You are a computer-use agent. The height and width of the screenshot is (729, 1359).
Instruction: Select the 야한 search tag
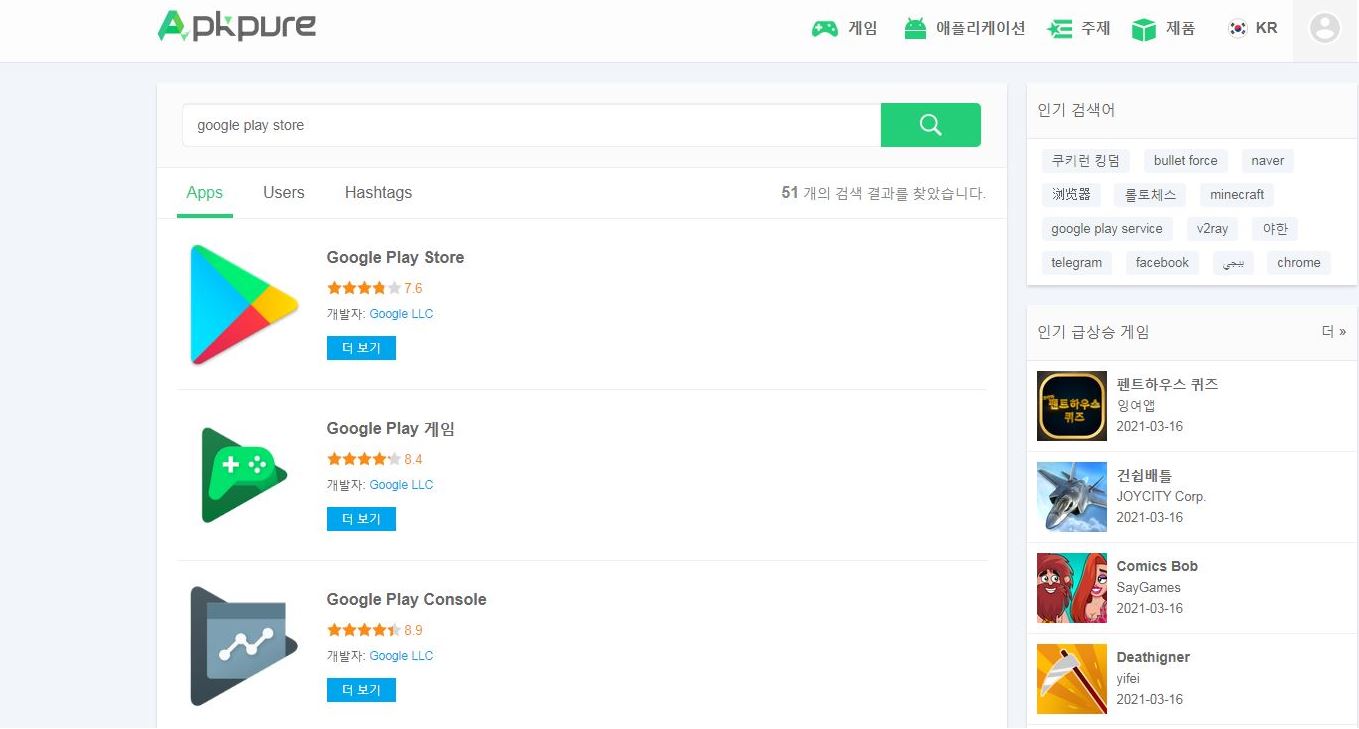(1275, 228)
